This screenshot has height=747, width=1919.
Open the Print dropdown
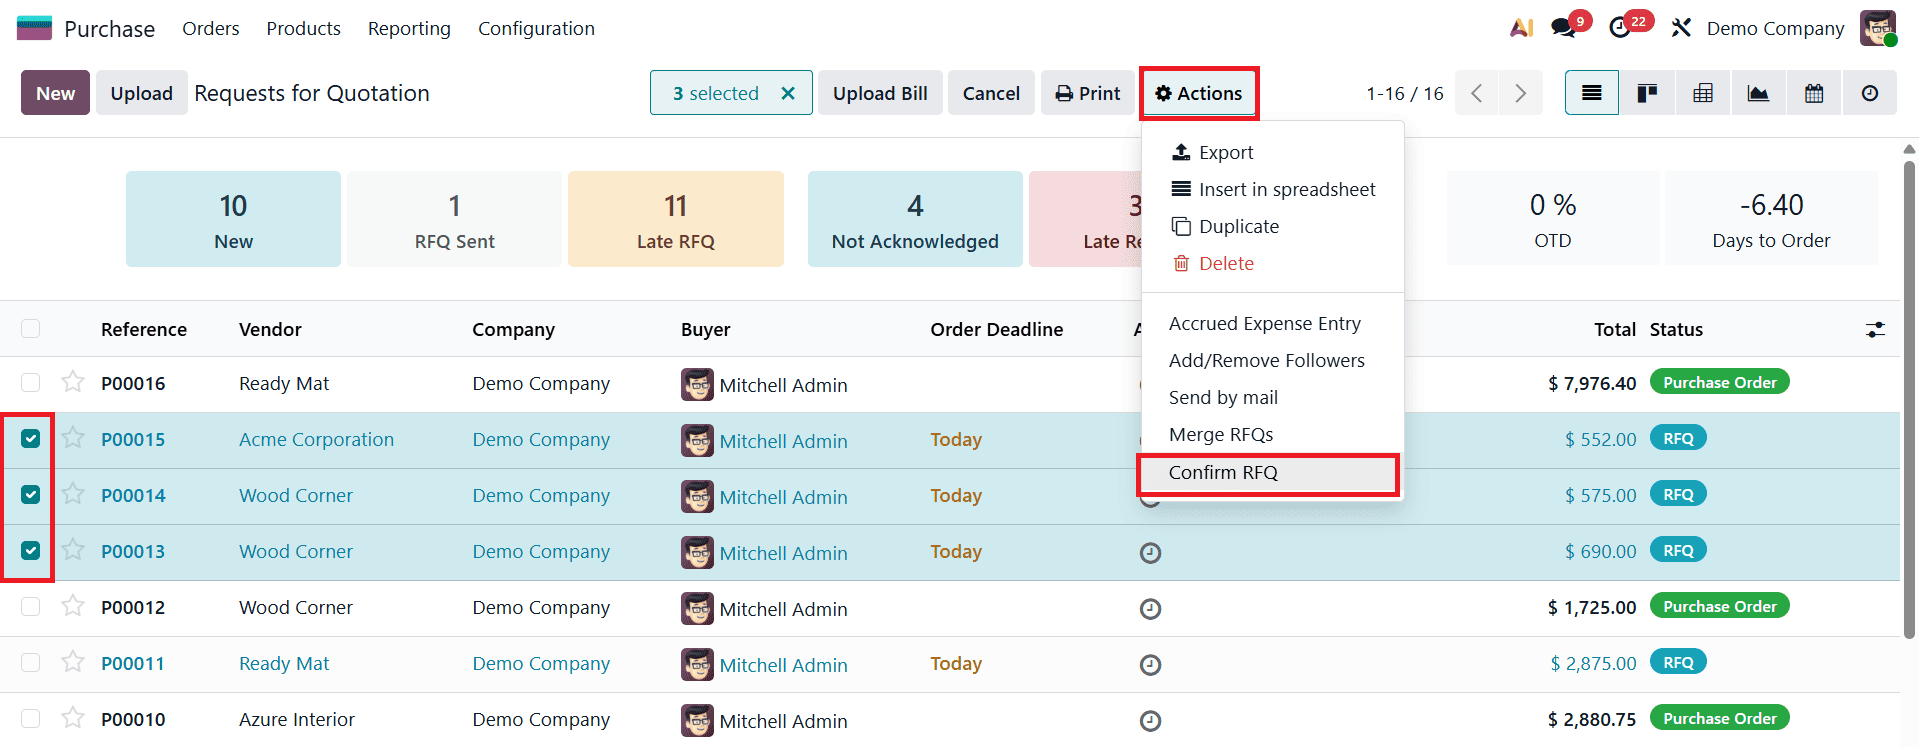click(1088, 93)
